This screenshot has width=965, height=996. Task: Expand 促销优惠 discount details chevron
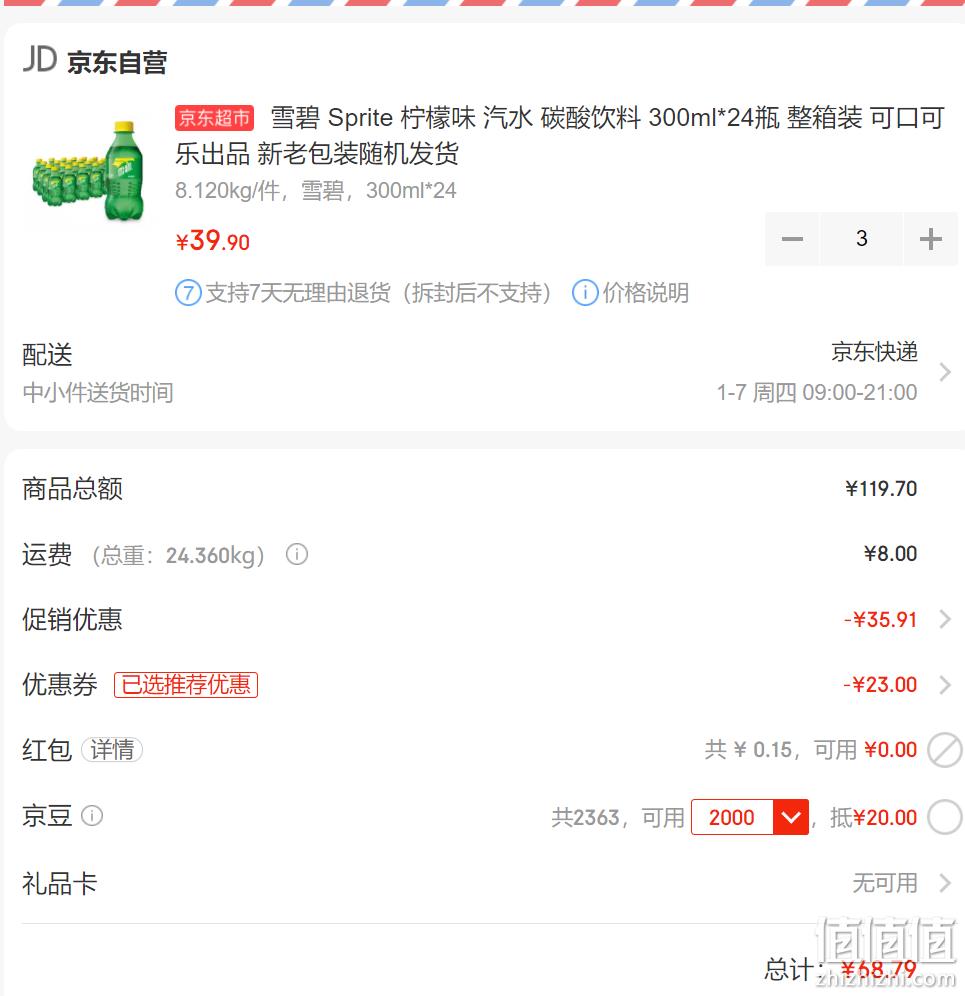pyautogui.click(x=945, y=619)
